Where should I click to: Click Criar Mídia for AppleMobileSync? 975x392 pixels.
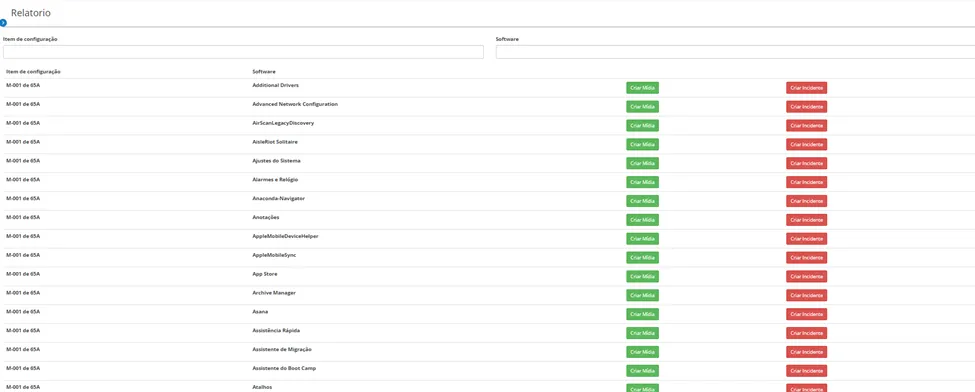coord(642,258)
